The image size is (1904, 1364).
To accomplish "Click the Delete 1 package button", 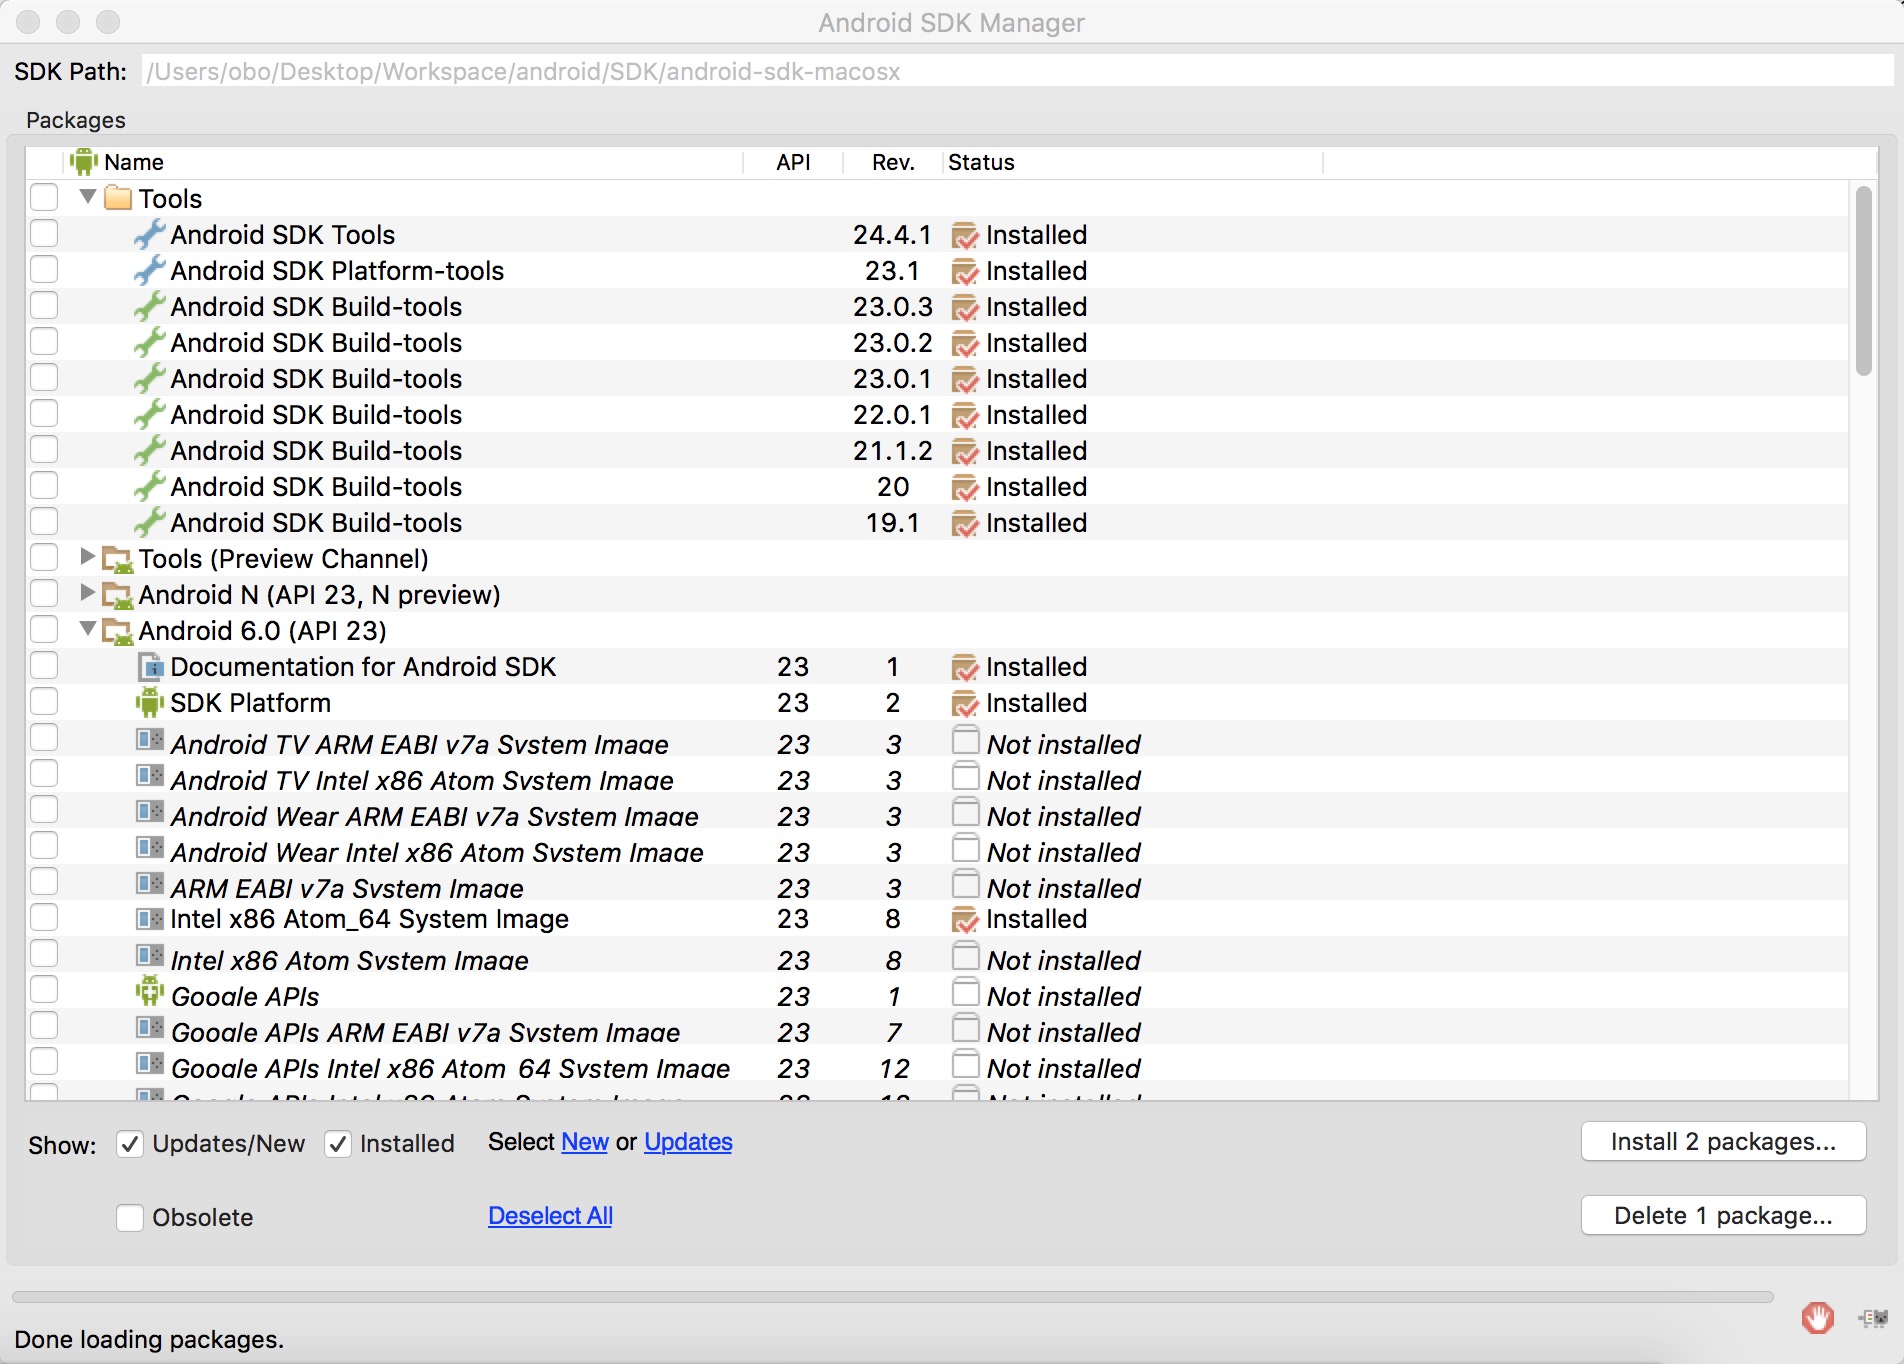I will (1723, 1216).
